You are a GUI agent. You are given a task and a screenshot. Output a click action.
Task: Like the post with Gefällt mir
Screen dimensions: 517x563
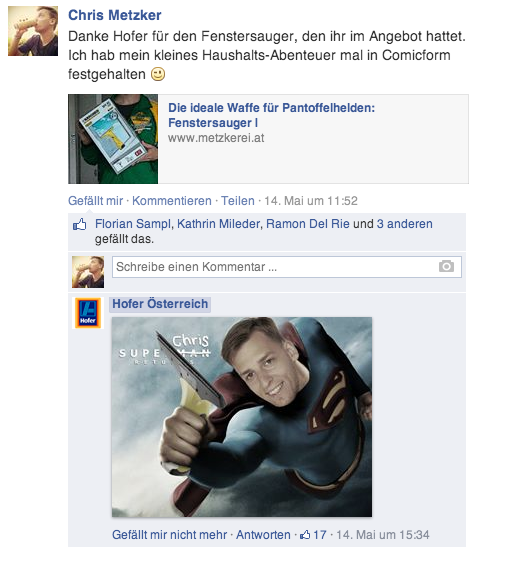[x=96, y=201]
